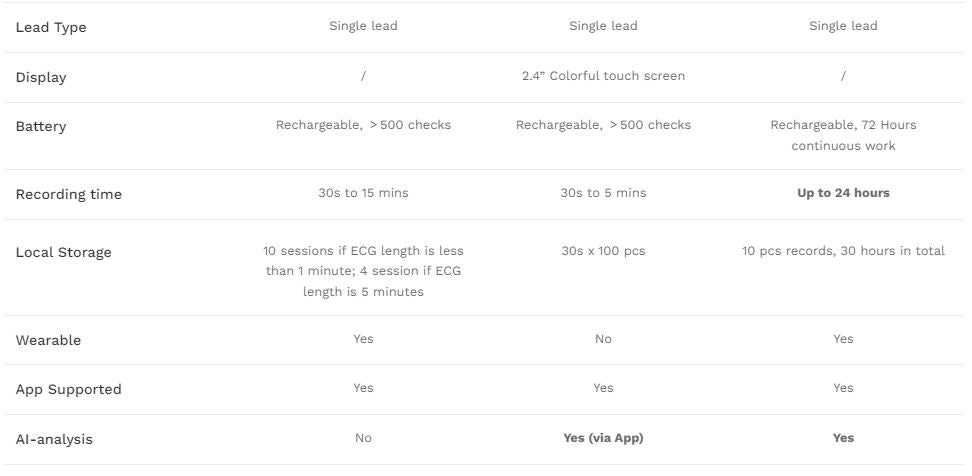
Task: Click the "App Supported" row label
Action: click(68, 389)
